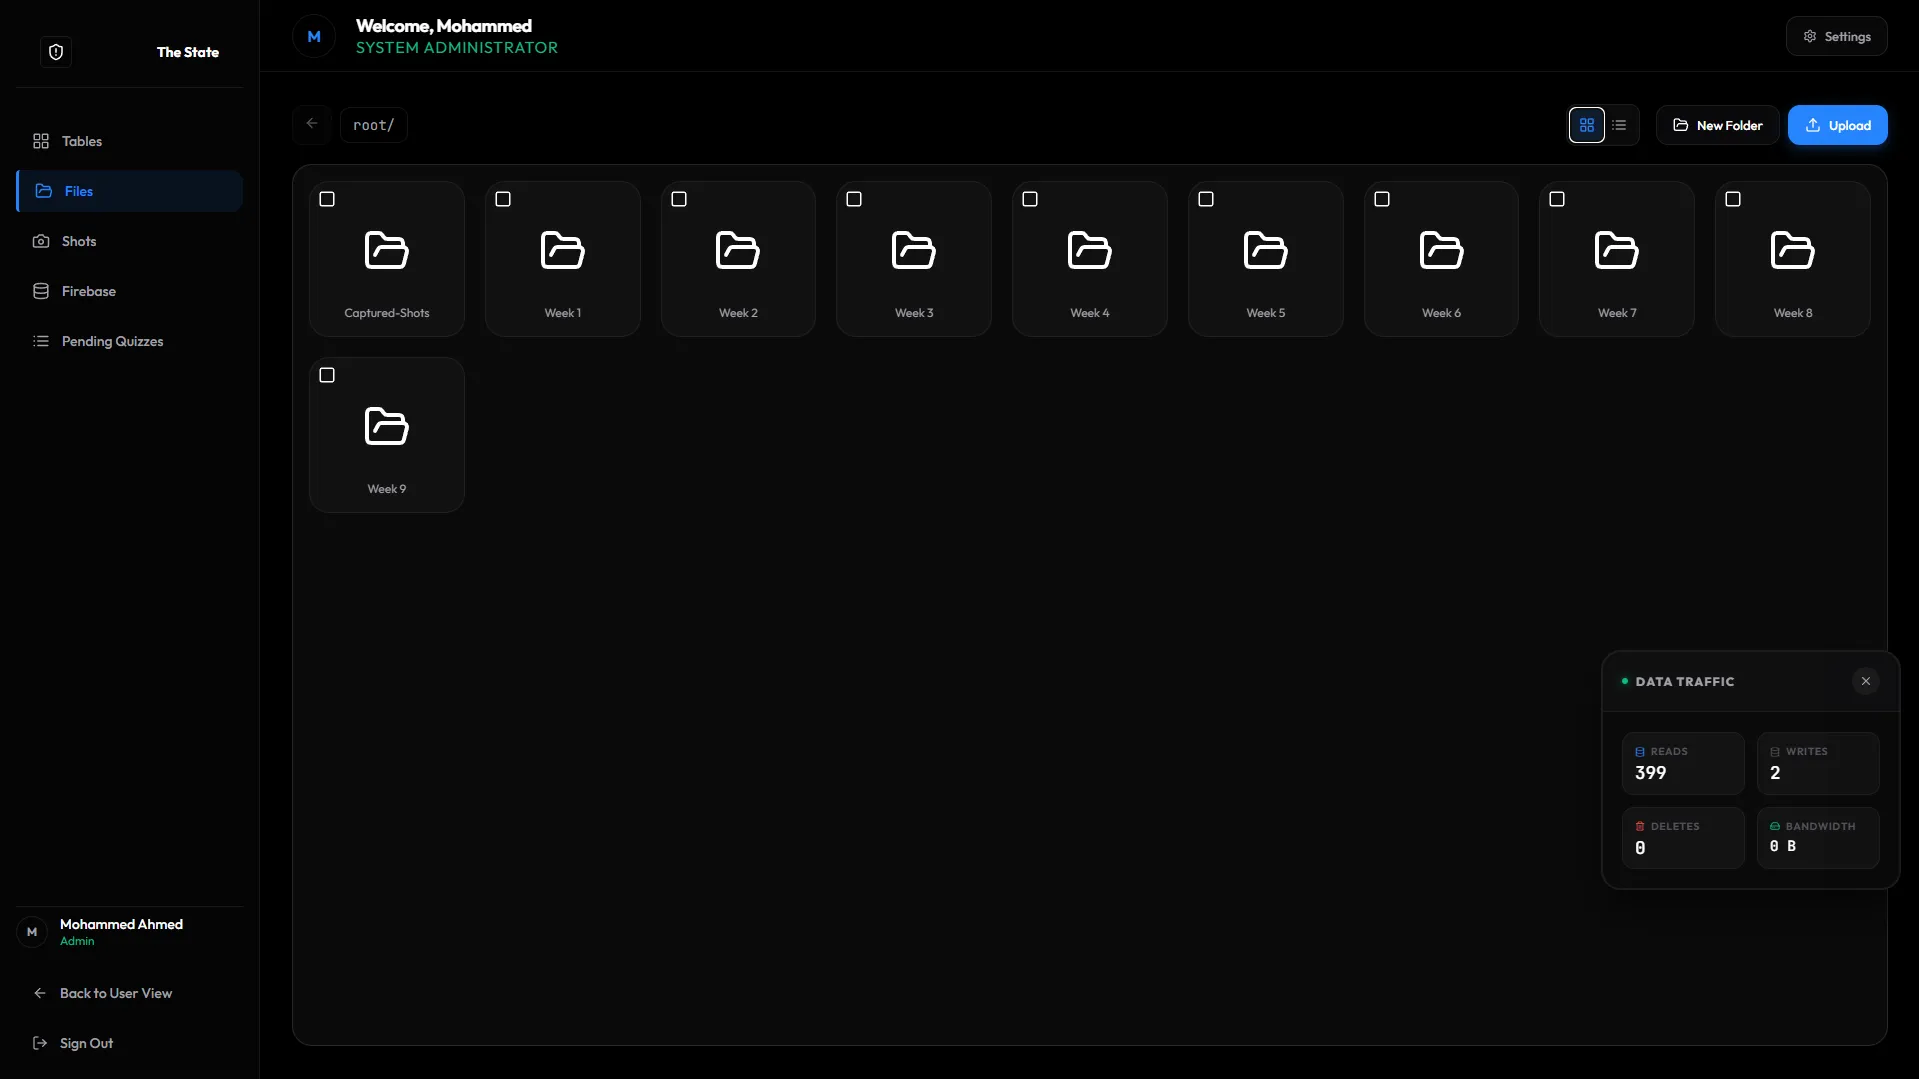This screenshot has height=1079, width=1919.
Task: Open the Week 3 folder icon
Action: 914,251
